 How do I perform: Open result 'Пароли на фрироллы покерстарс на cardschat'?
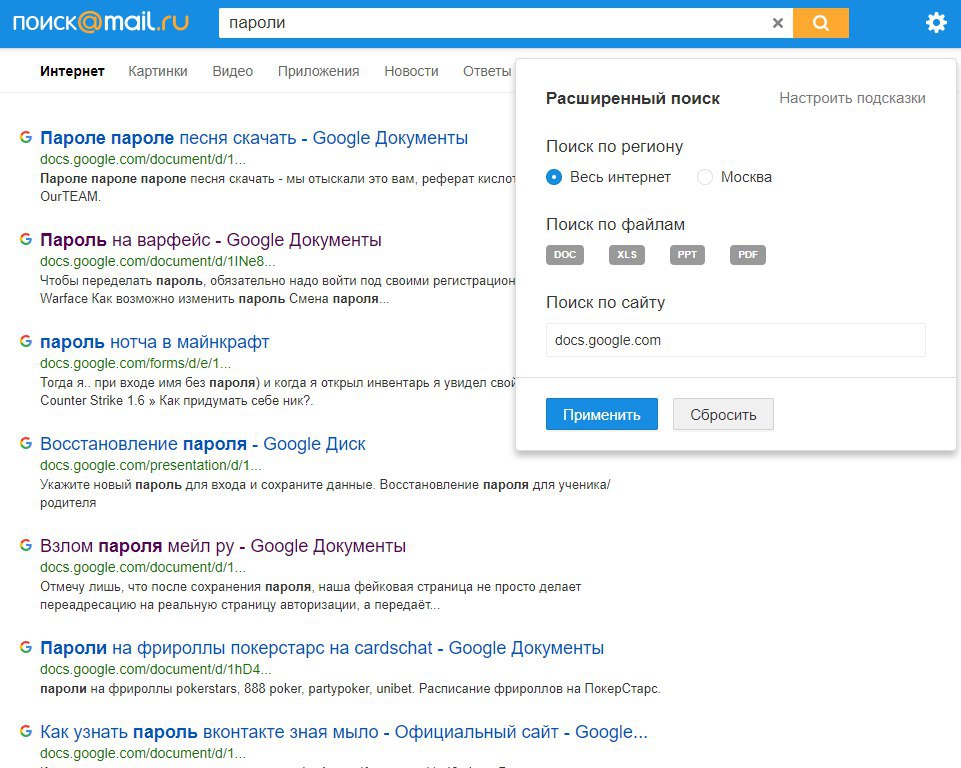point(322,648)
